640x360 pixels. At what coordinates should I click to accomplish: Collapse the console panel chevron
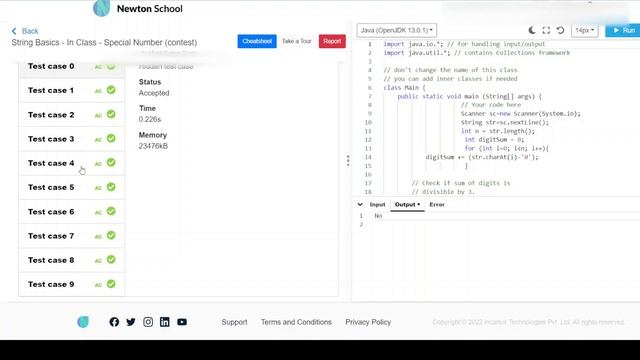360,204
